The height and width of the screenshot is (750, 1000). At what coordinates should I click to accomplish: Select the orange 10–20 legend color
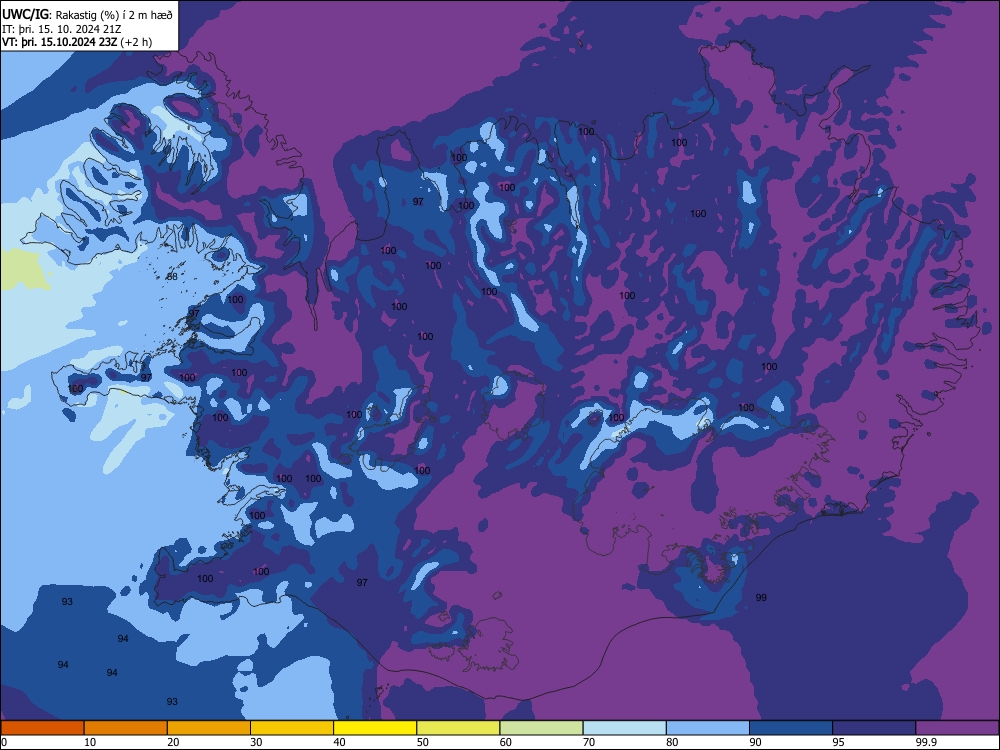tap(126, 728)
